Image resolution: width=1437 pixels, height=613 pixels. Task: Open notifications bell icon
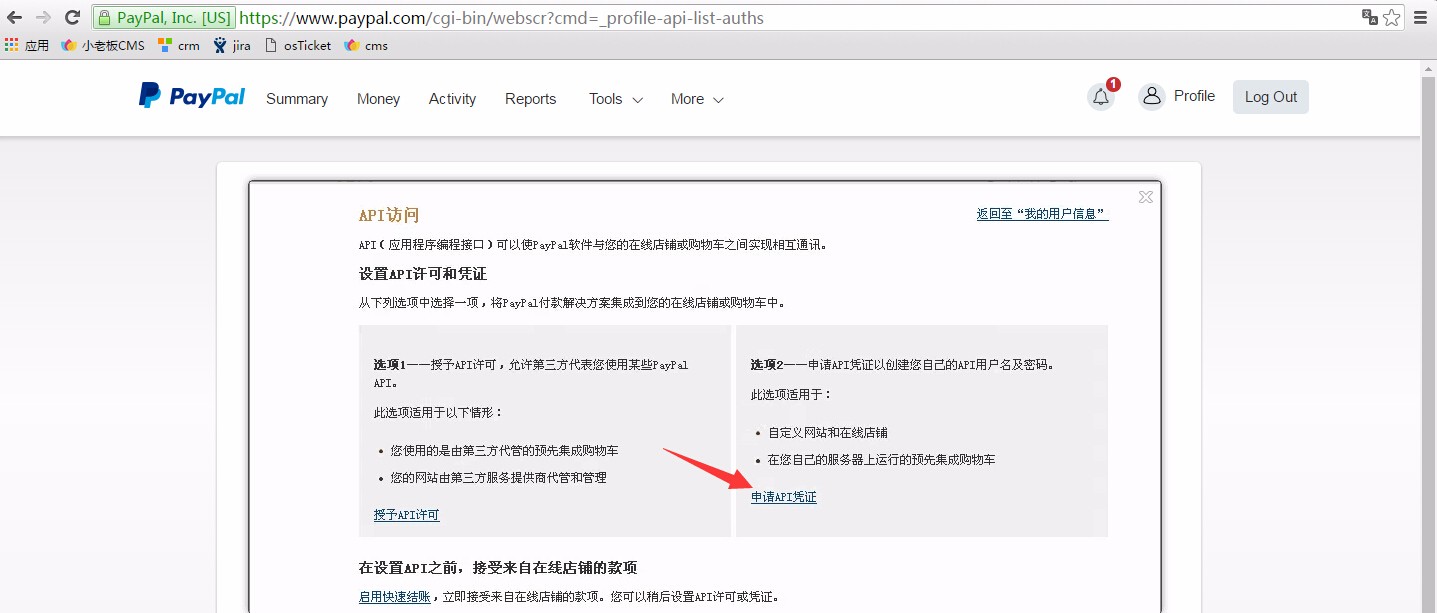[x=1101, y=97]
